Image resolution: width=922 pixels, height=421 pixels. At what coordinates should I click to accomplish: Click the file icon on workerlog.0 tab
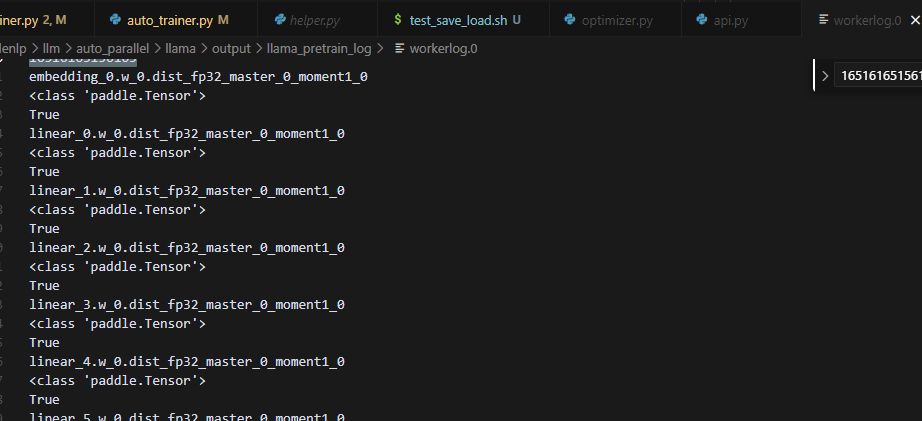(x=824, y=20)
